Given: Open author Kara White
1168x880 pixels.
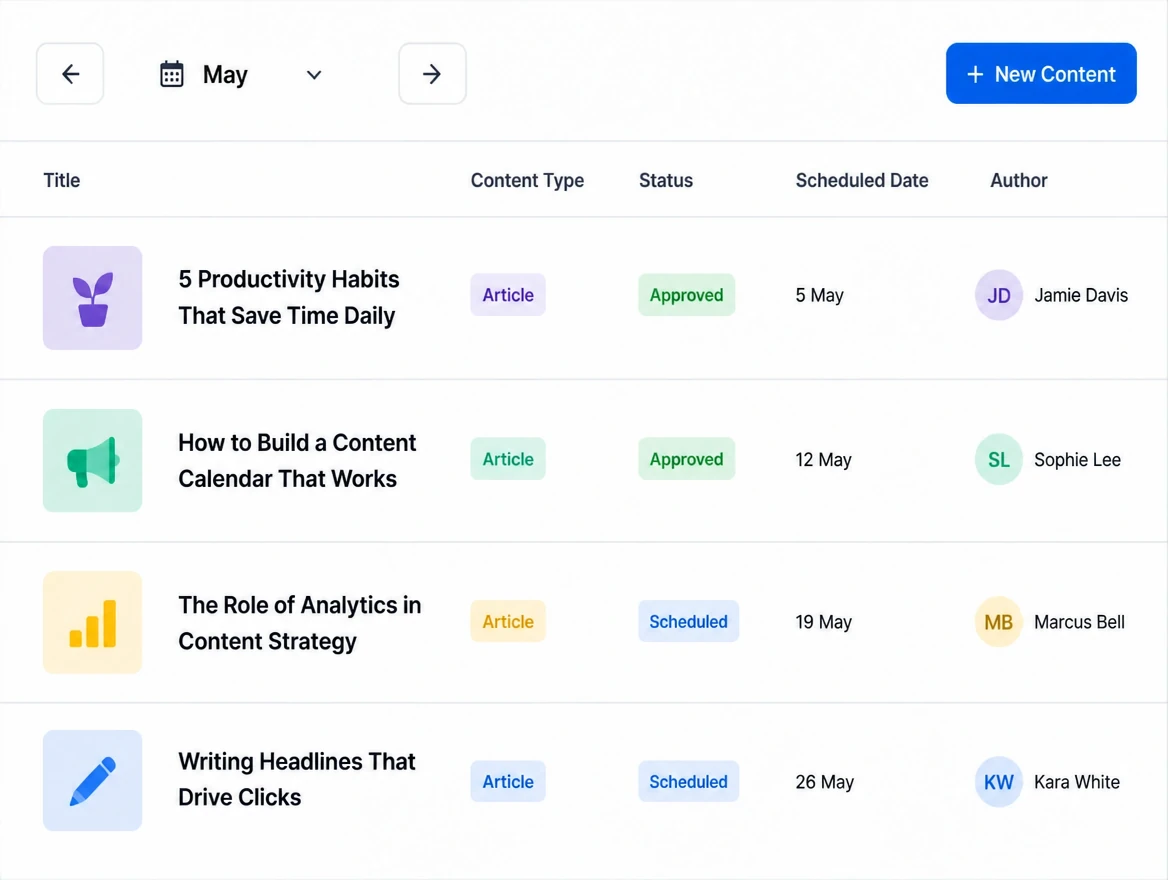Looking at the screenshot, I should [x=1077, y=782].
